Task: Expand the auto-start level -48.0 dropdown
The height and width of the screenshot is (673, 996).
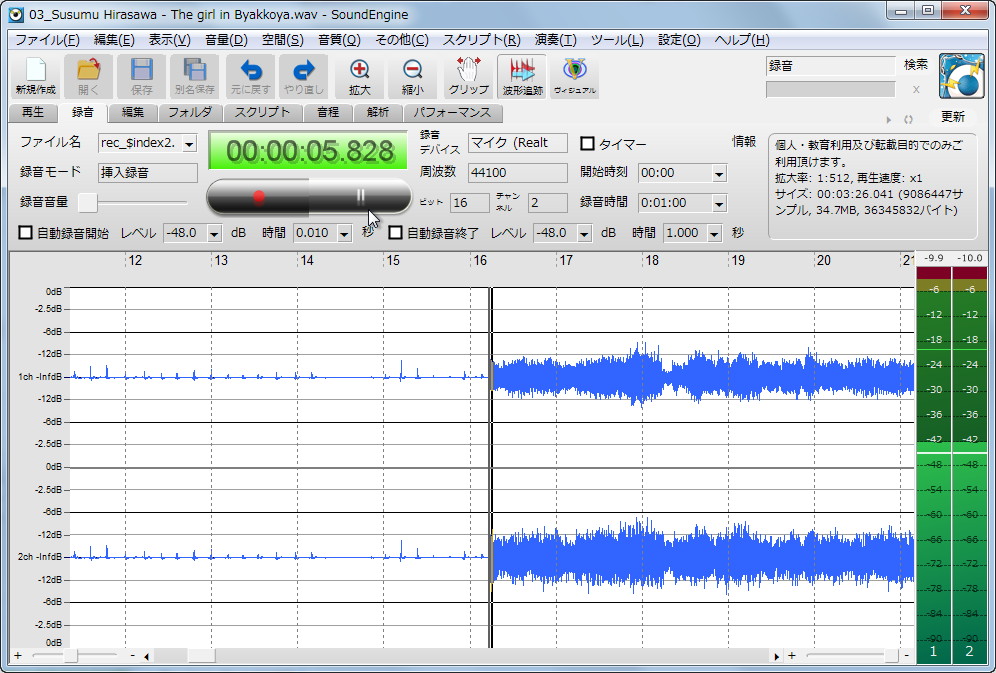Action: [x=214, y=234]
